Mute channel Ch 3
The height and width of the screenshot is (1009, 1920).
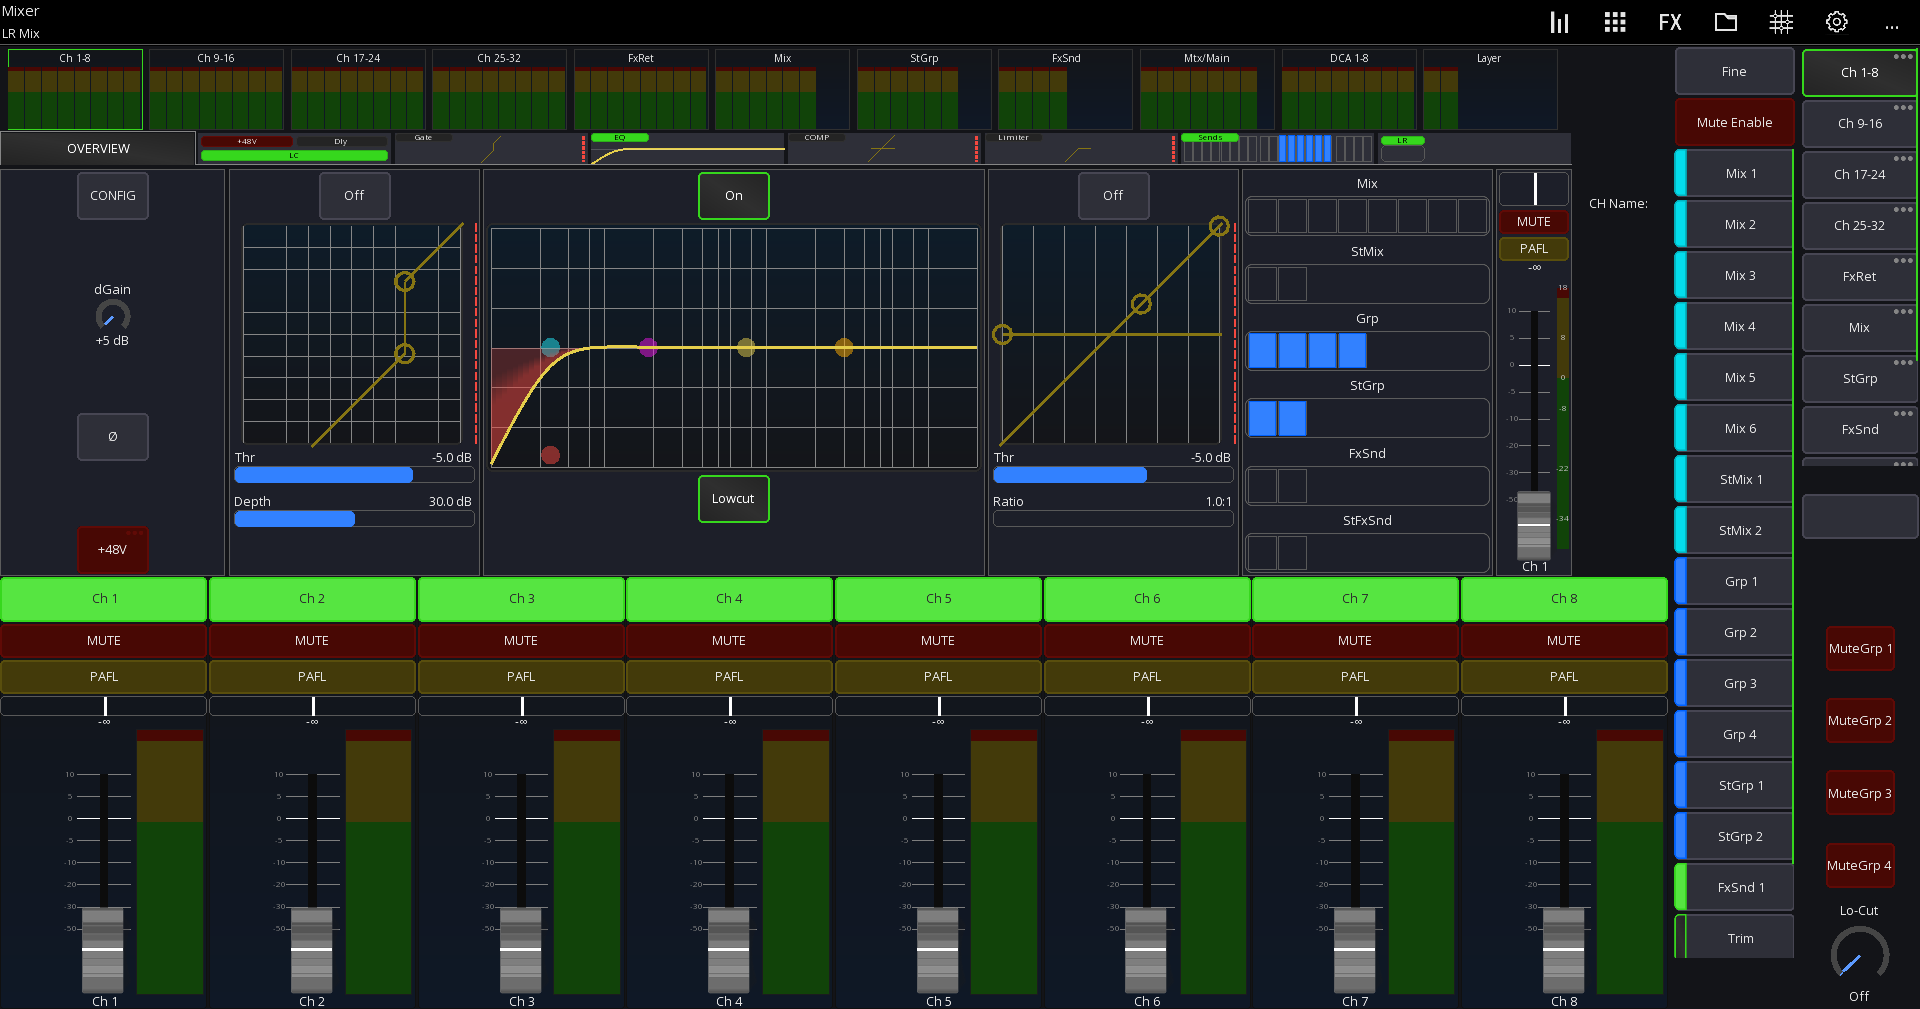521,641
